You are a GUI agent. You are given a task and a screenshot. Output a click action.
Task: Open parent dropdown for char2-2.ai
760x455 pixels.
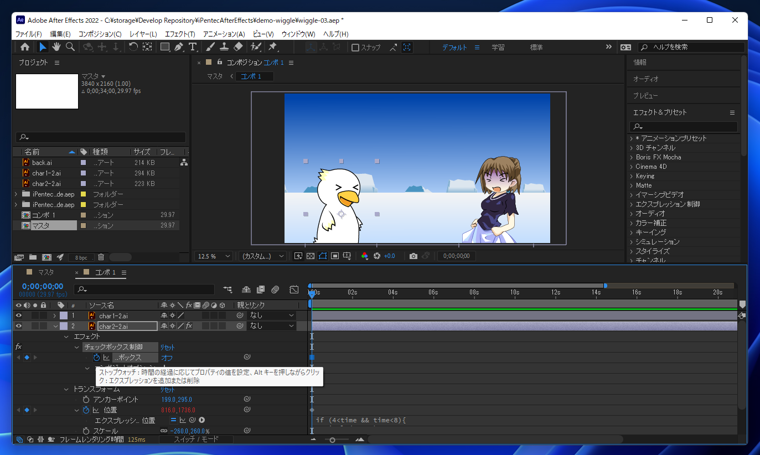(x=271, y=326)
